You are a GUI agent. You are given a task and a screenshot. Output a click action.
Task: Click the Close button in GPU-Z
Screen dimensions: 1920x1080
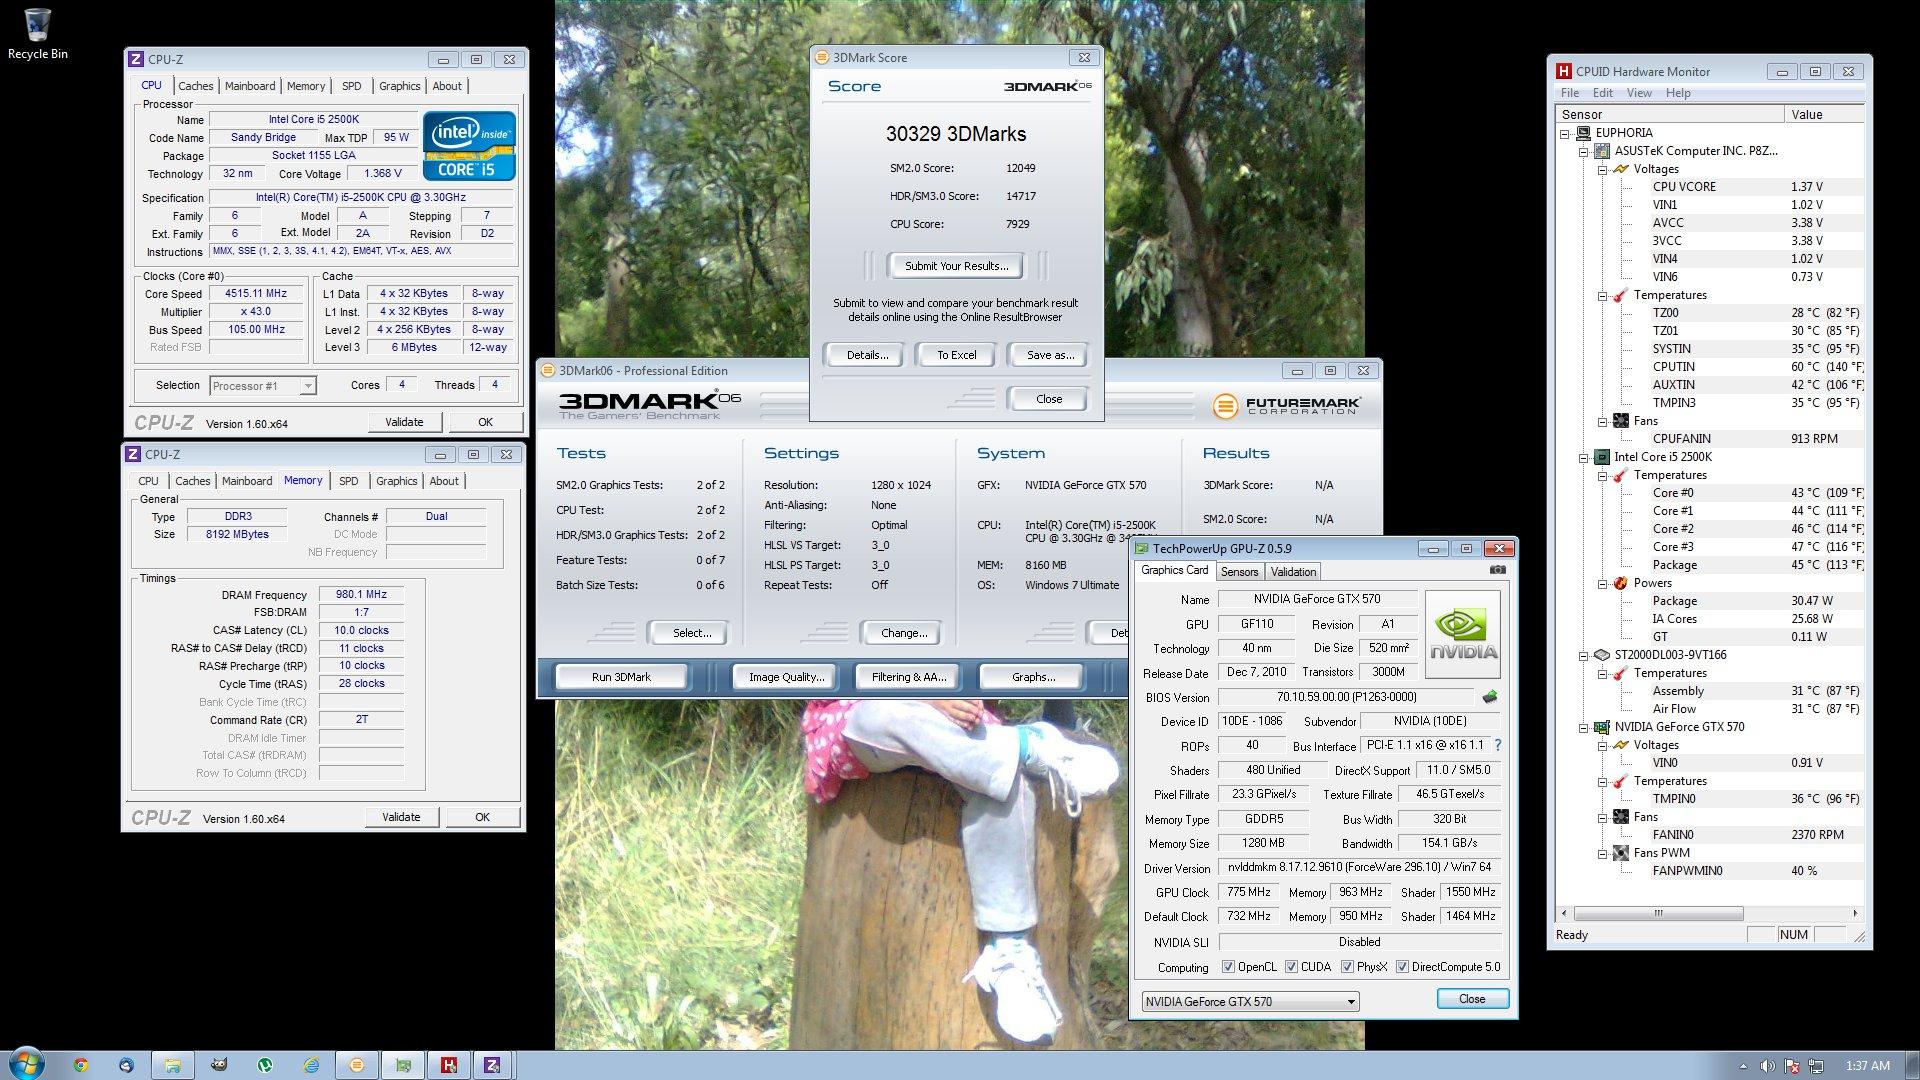(x=1472, y=999)
